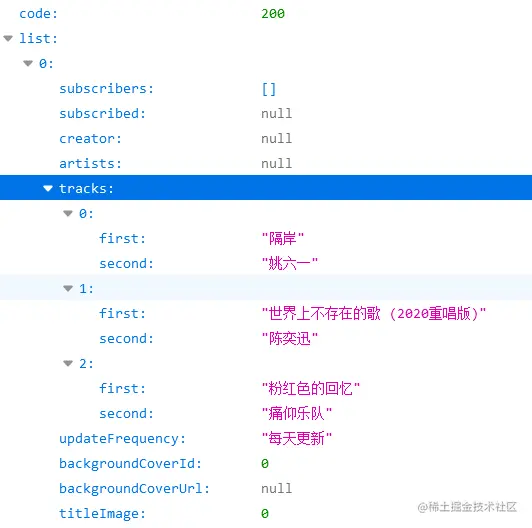Select index label 2 under tracks
This screenshot has width=532, height=528.
coord(86,363)
